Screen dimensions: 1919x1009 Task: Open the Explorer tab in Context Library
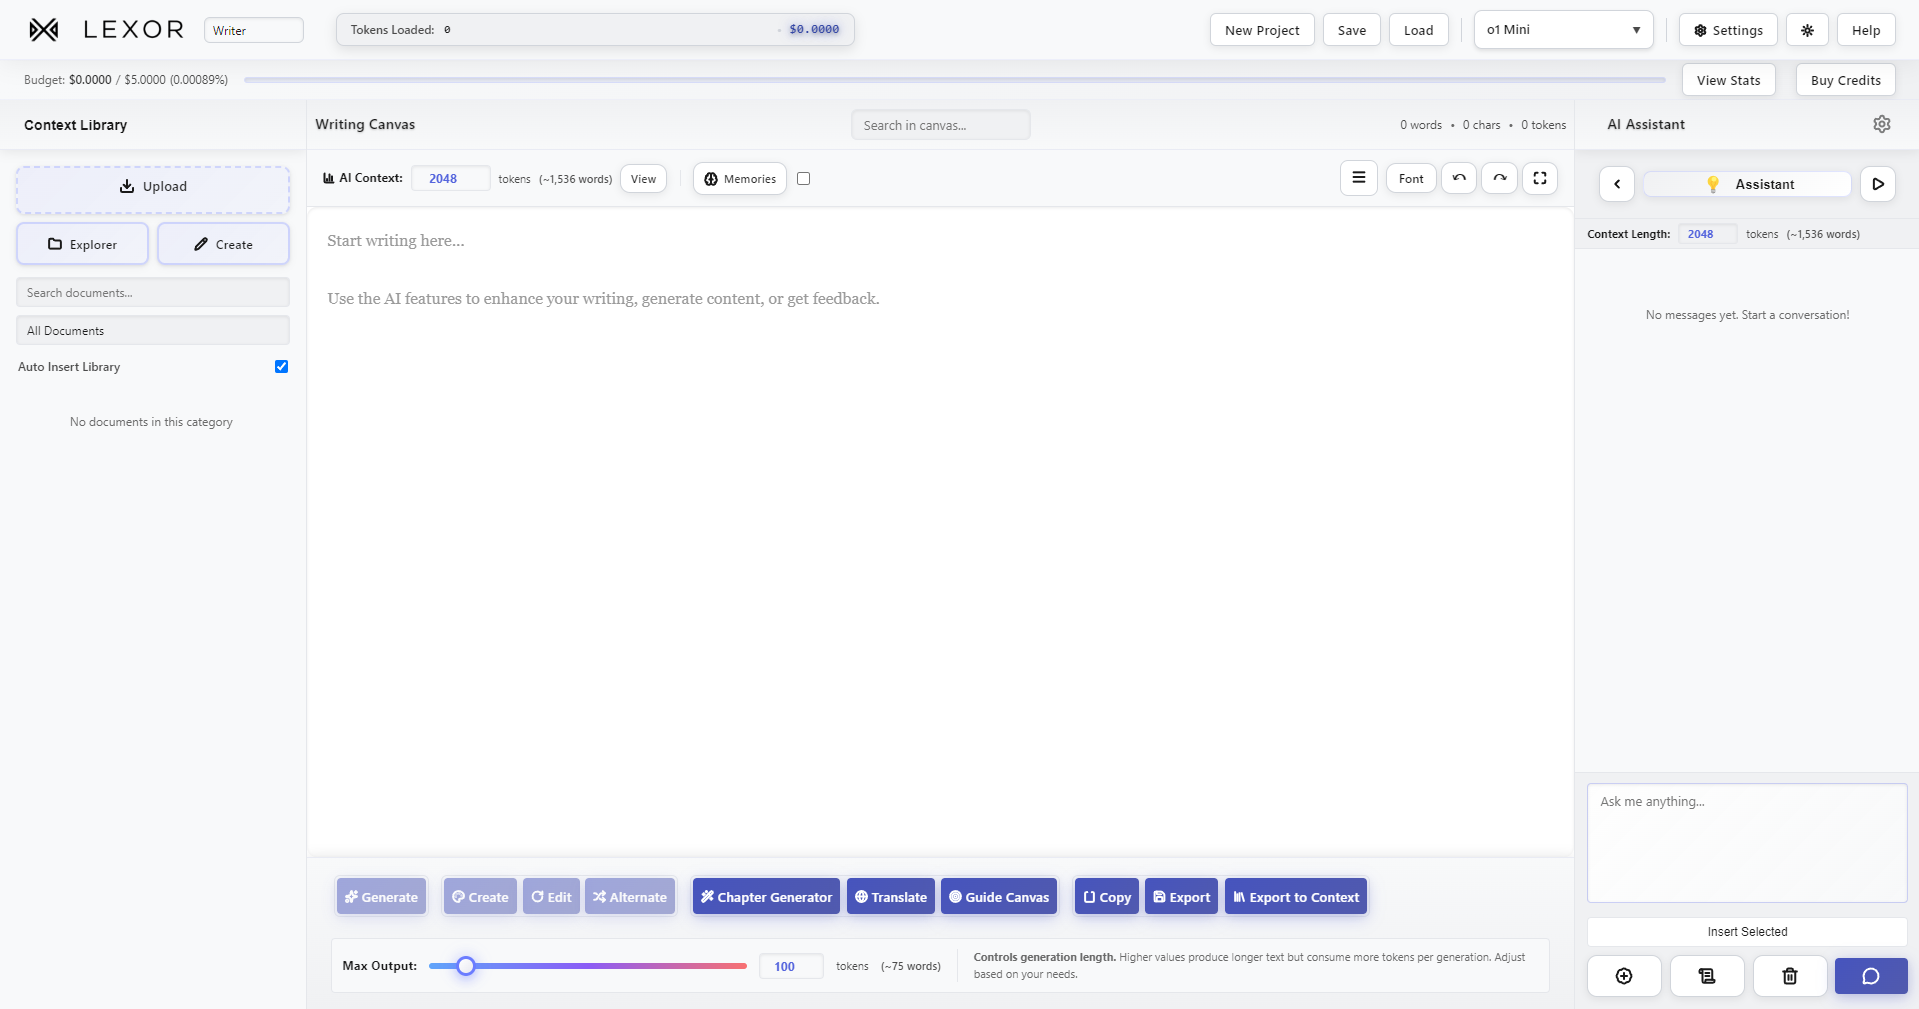click(x=82, y=243)
